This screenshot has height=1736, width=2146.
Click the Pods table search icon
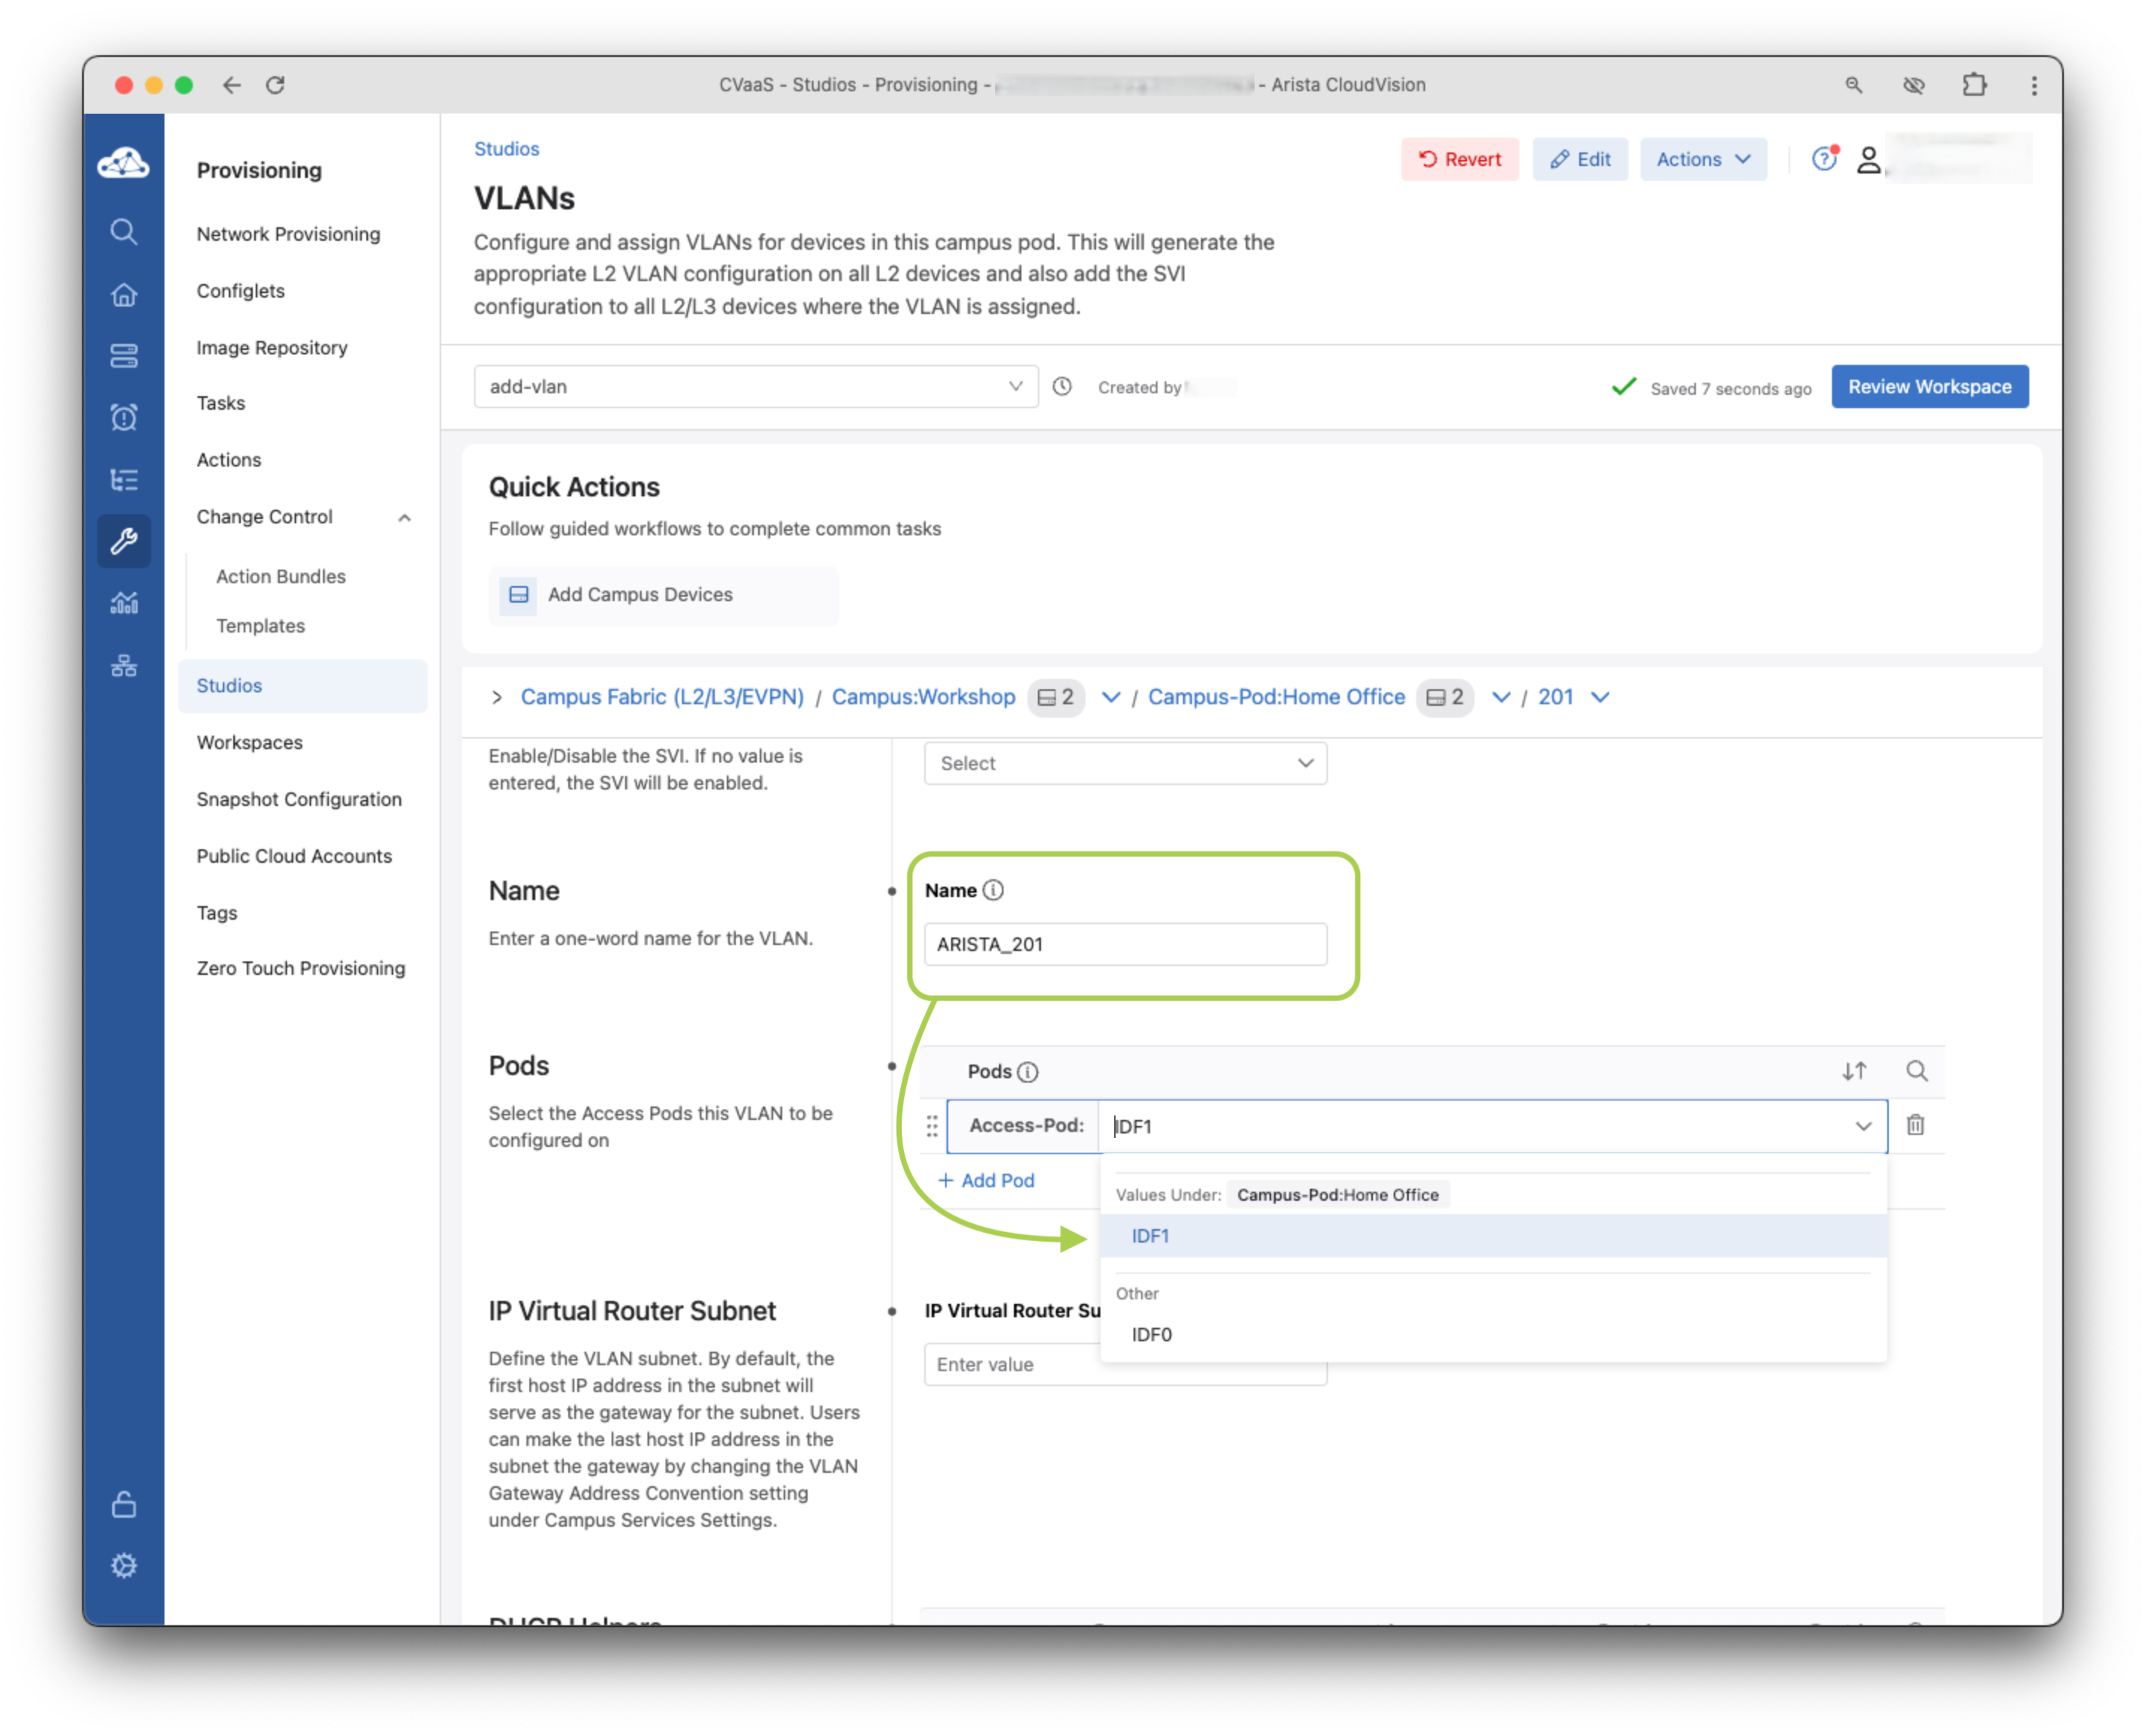1915,1071
